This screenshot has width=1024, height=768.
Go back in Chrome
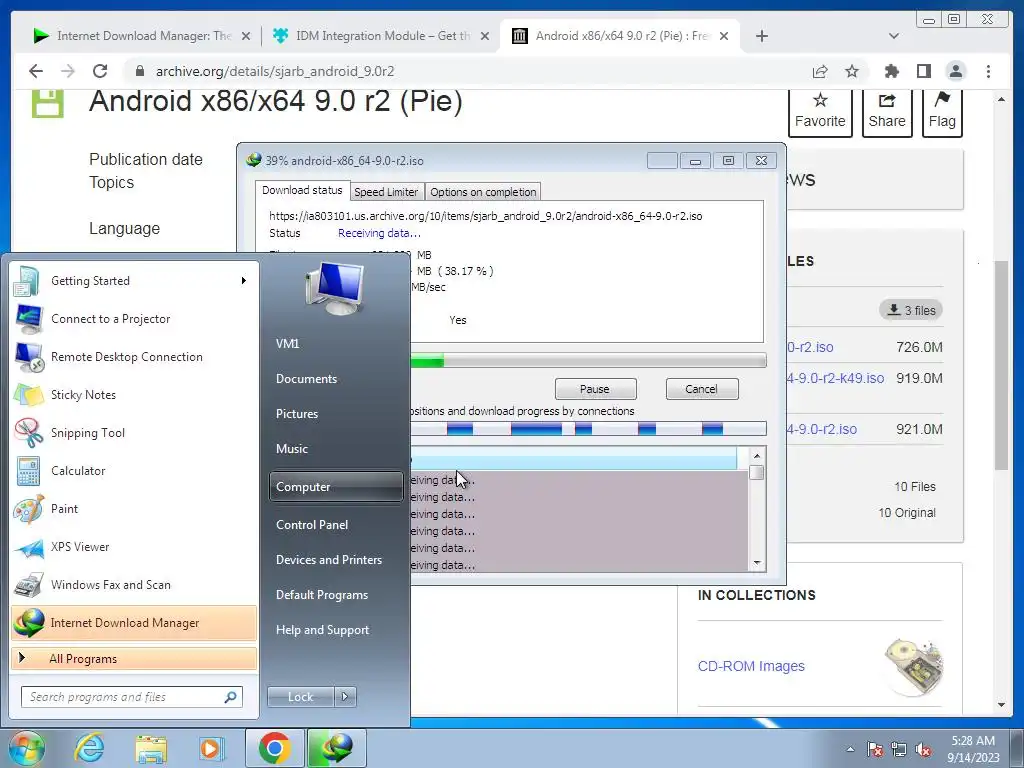[36, 71]
